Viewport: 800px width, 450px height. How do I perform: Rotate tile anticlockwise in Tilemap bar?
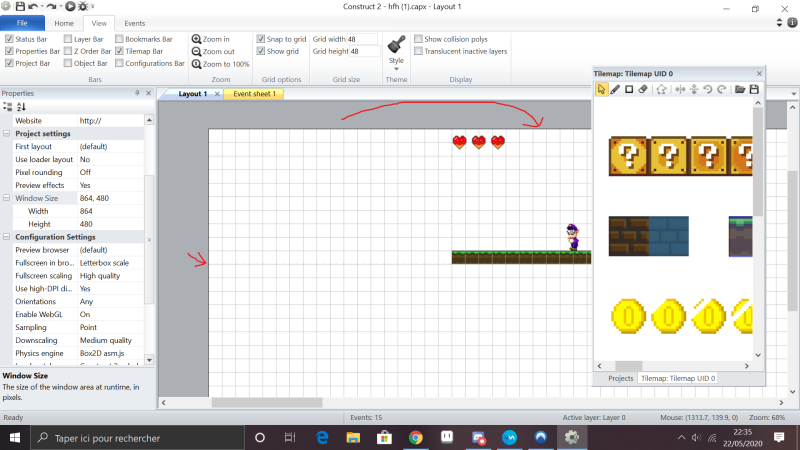pos(708,89)
